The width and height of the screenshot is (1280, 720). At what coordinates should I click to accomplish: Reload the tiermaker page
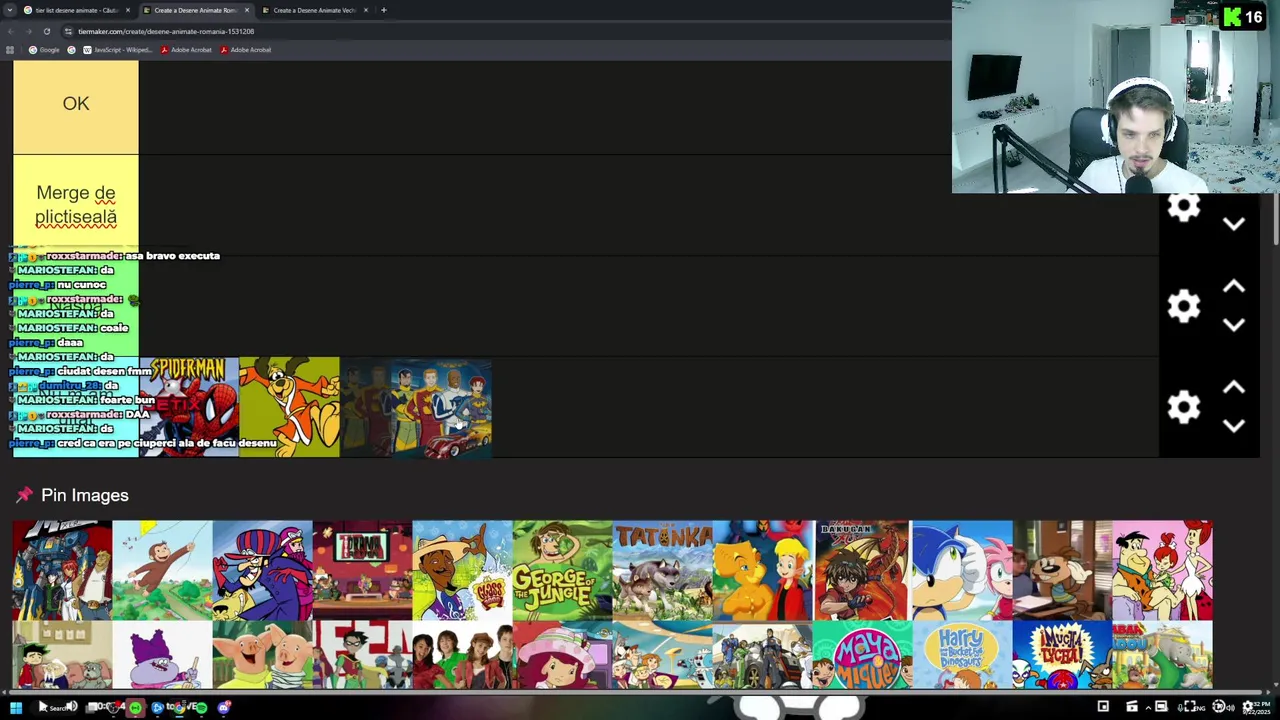click(x=46, y=31)
